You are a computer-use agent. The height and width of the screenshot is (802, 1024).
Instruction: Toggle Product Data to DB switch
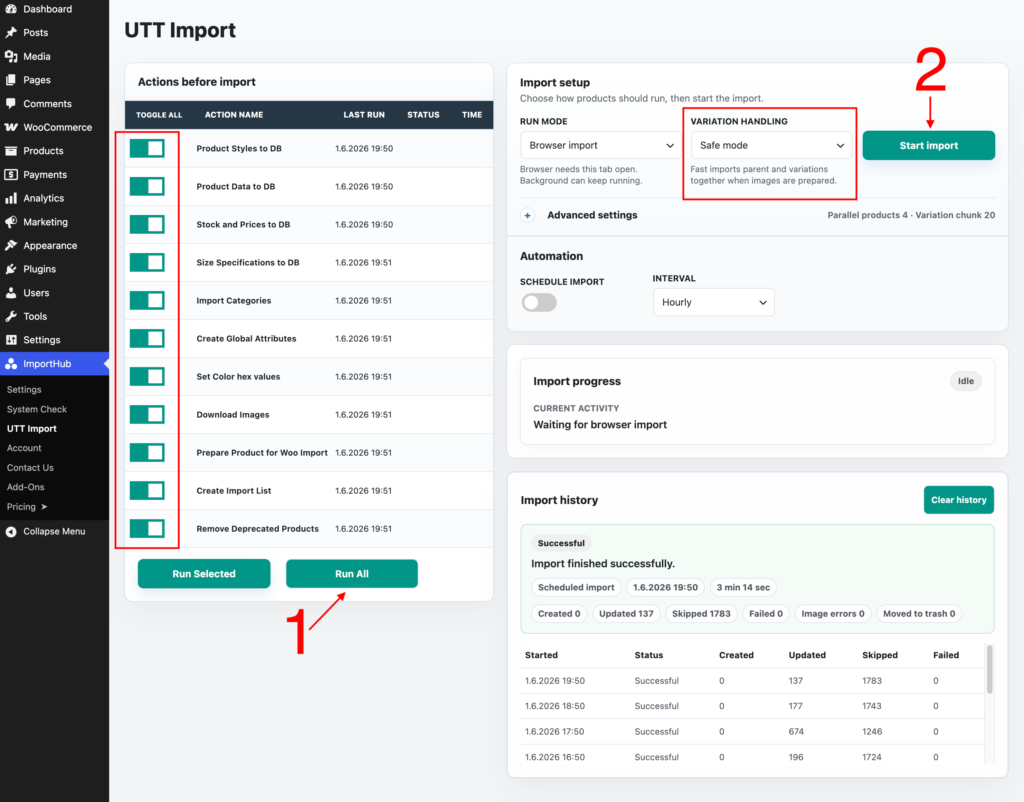tap(147, 186)
